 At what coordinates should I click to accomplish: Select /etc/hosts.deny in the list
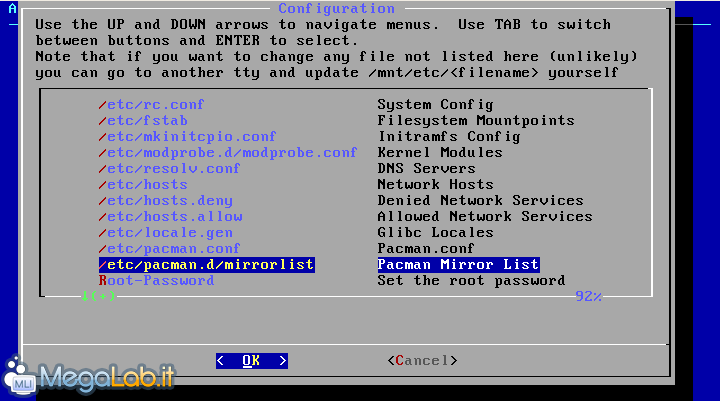166,201
